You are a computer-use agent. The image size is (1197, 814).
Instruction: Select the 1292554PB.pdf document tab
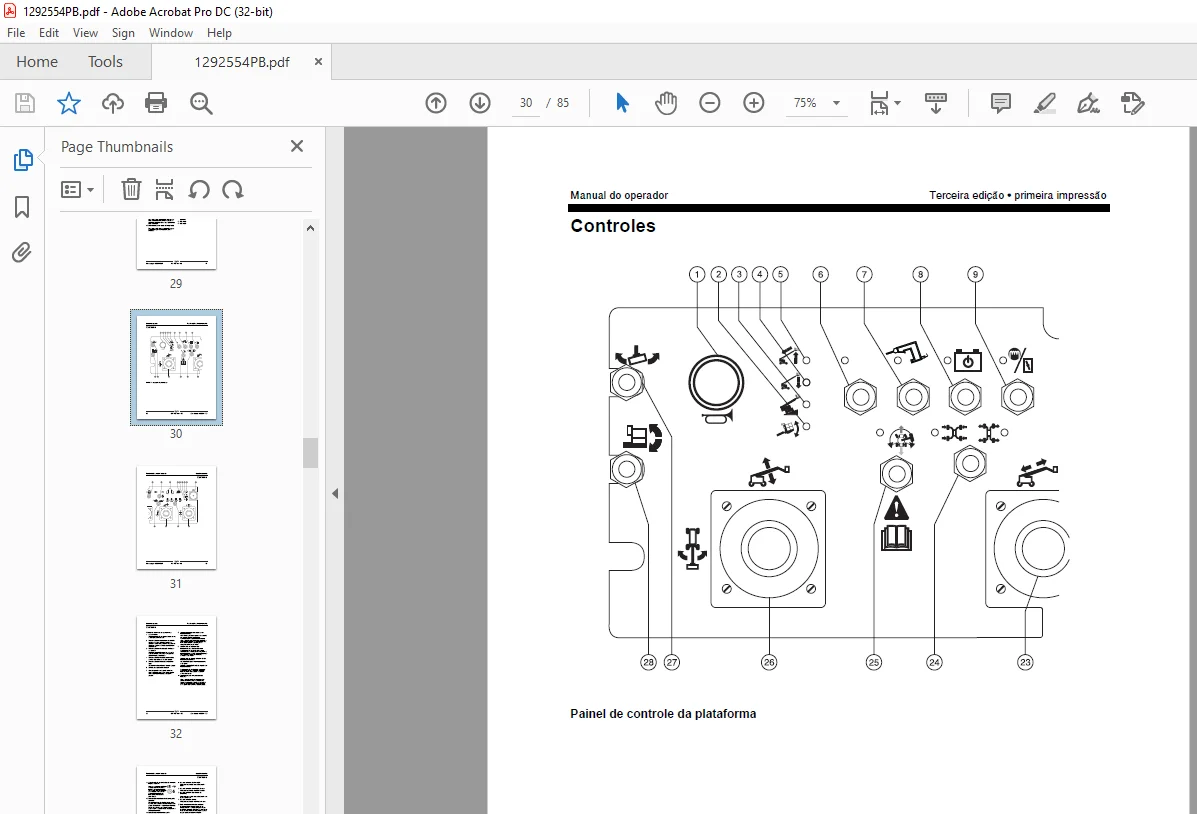pos(241,63)
